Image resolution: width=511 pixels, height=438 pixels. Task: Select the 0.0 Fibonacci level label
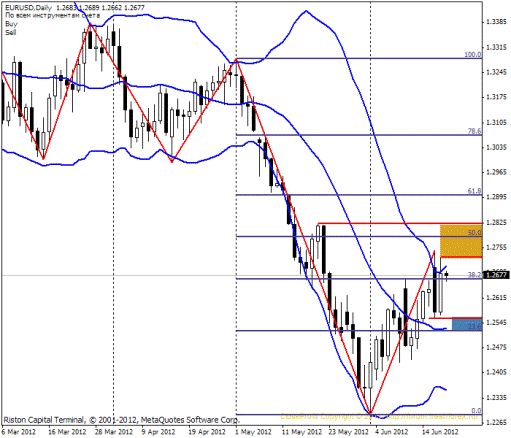click(x=477, y=411)
